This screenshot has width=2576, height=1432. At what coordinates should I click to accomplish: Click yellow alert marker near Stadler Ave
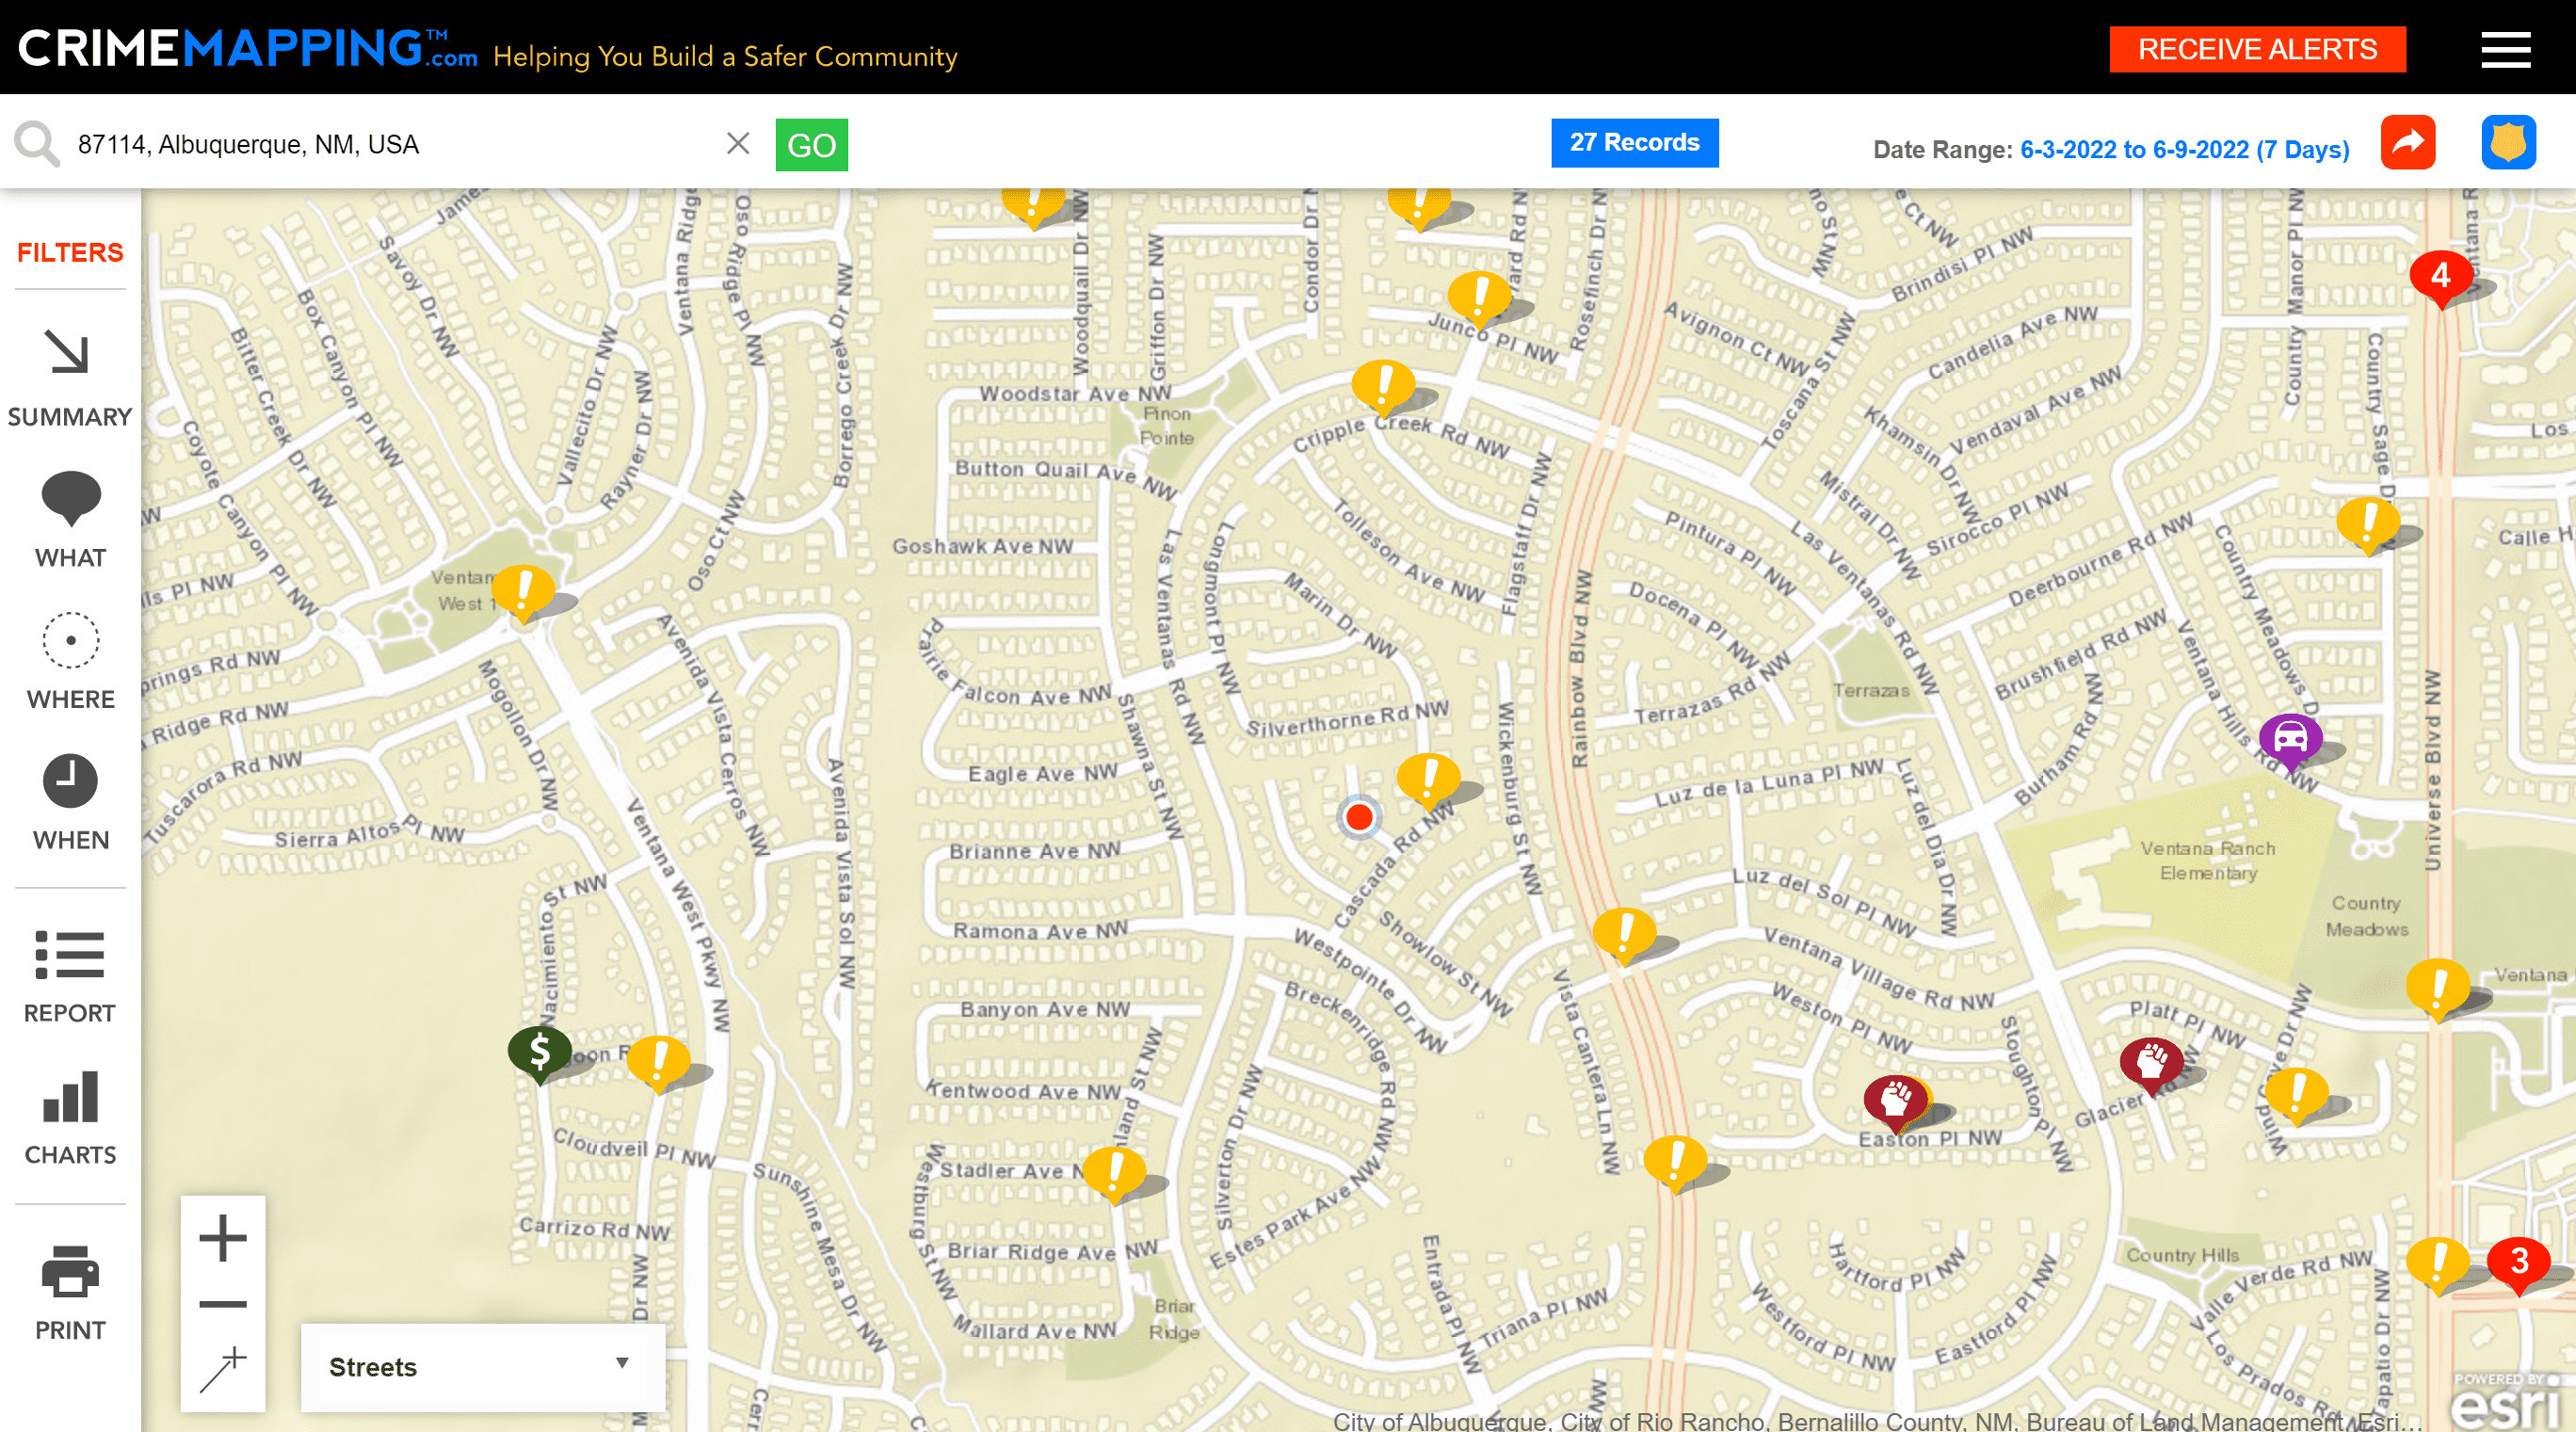[x=1113, y=1173]
